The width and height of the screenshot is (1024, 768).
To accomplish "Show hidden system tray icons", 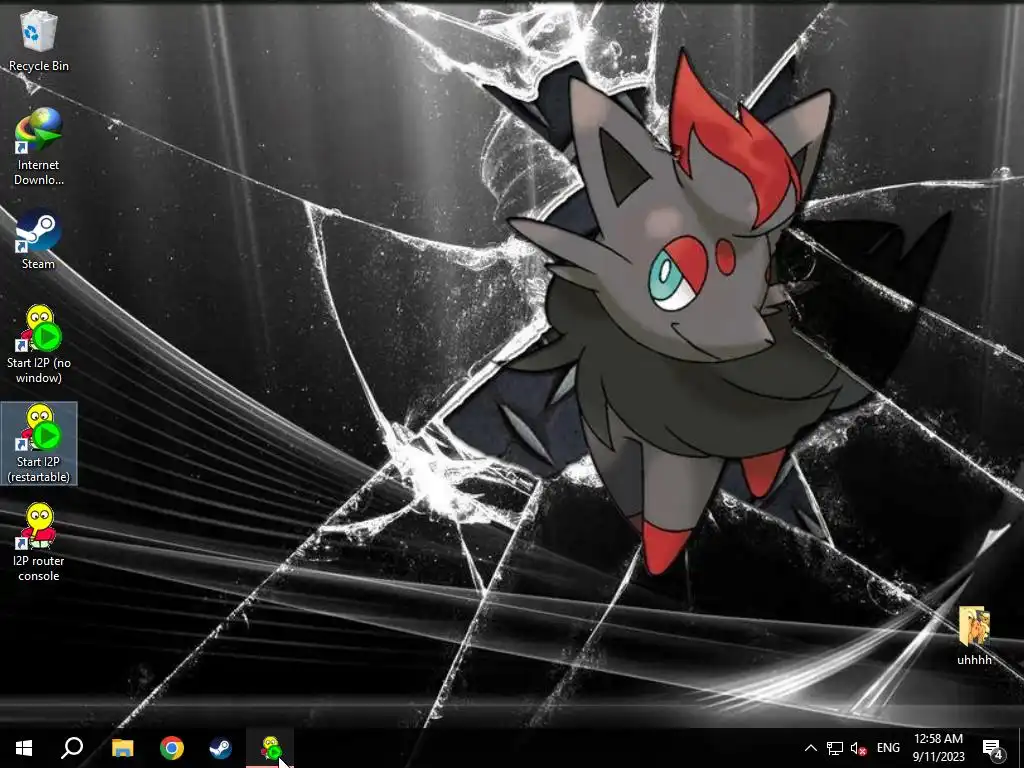I will [x=810, y=748].
